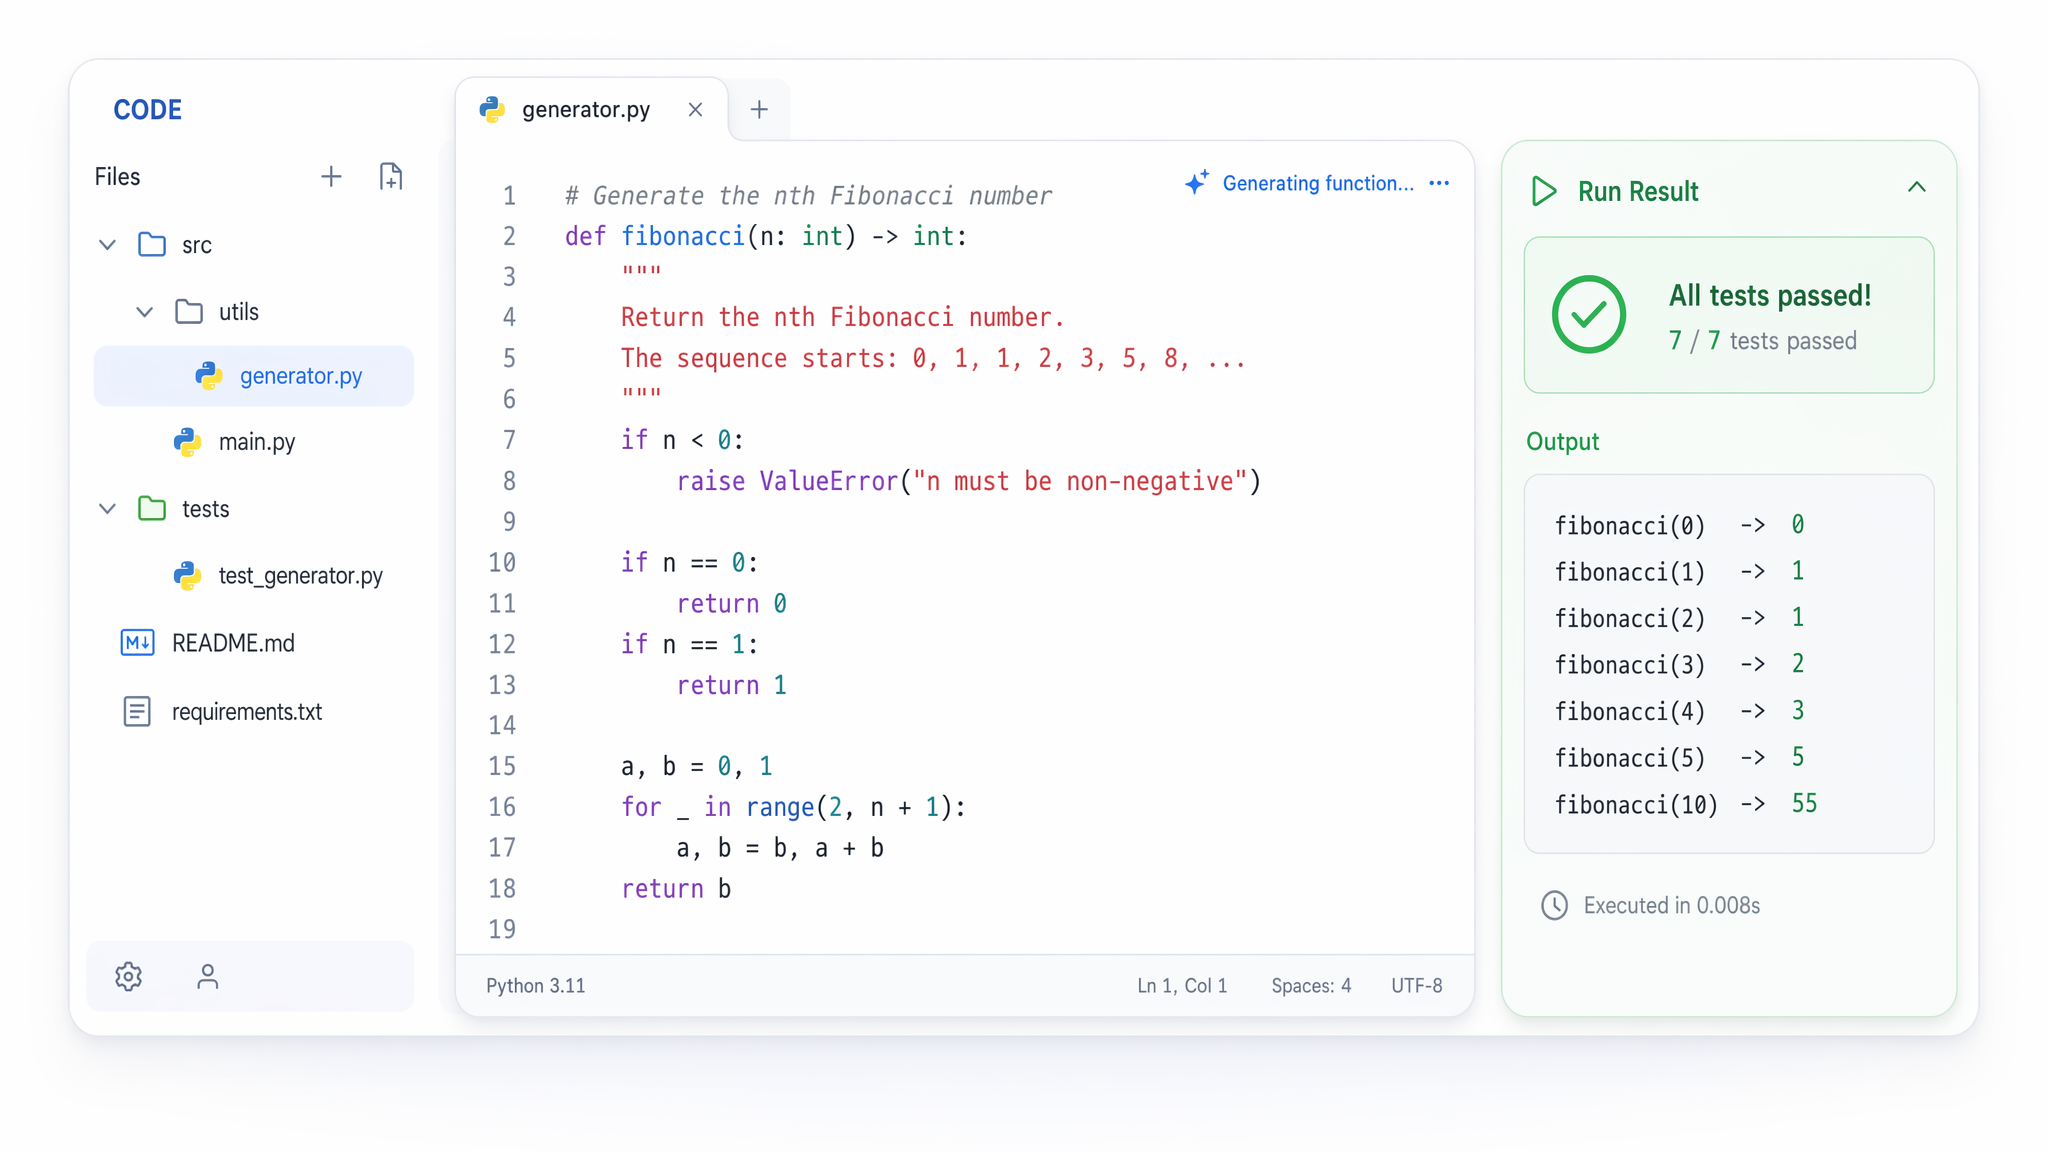Click the src folder icon

152,245
